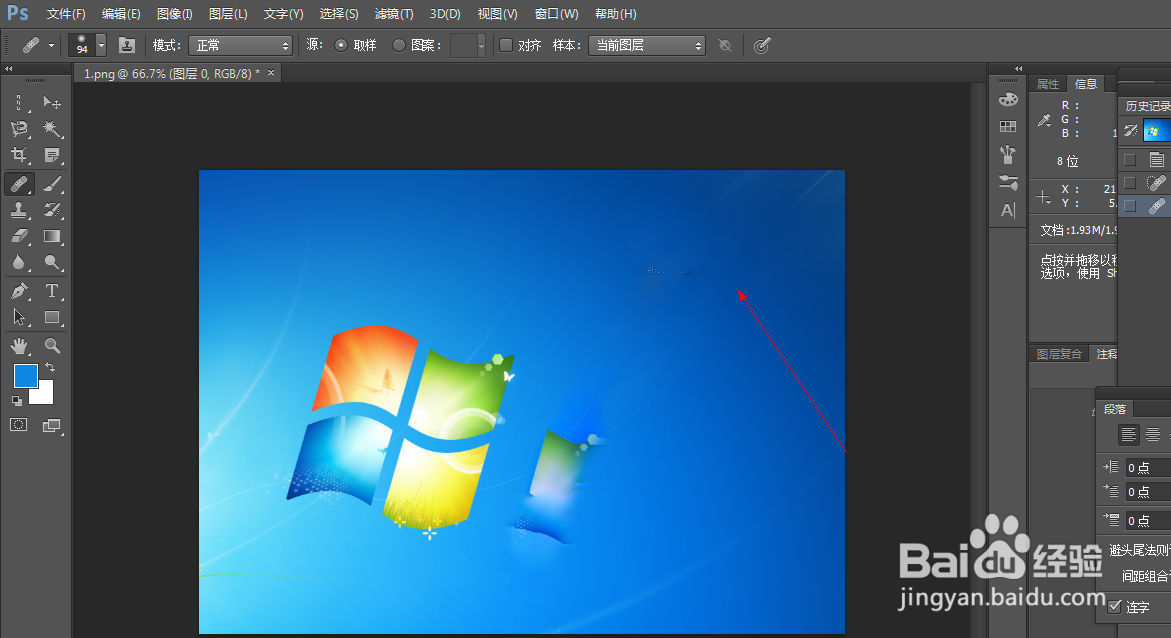Screen dimensions: 1171x638
Task: Select the Horizontal Type tool
Action: [x=52, y=291]
